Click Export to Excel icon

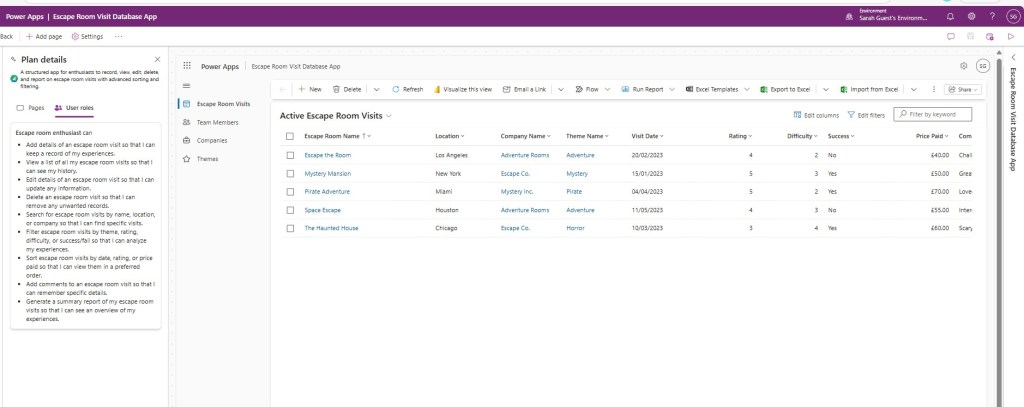point(763,89)
